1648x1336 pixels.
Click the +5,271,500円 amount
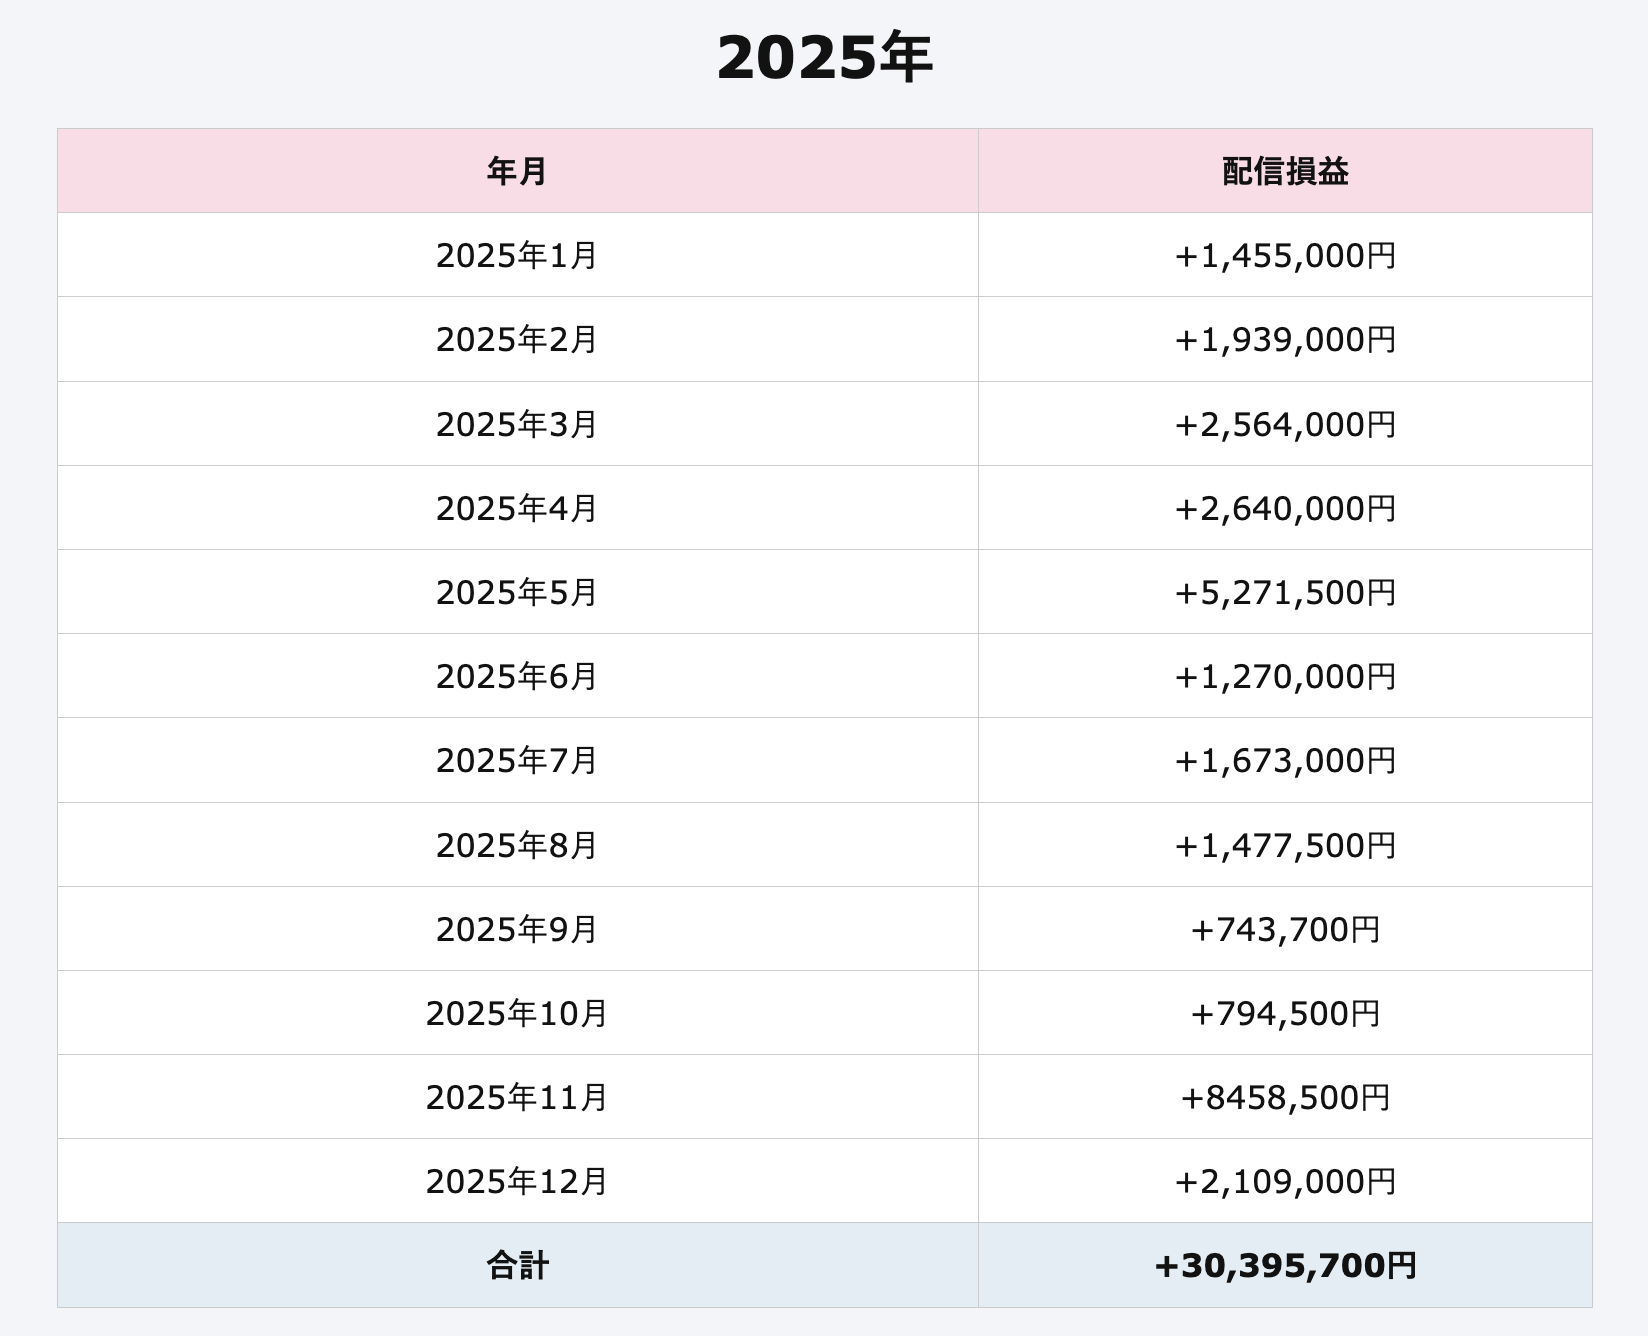[1285, 592]
